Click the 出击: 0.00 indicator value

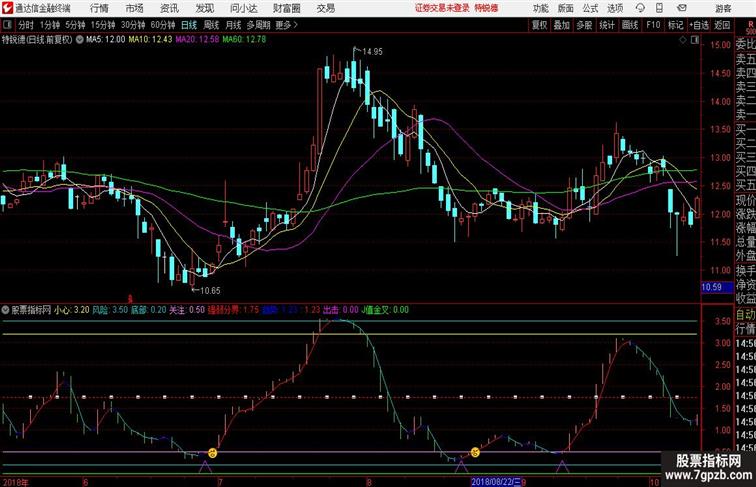[341, 310]
